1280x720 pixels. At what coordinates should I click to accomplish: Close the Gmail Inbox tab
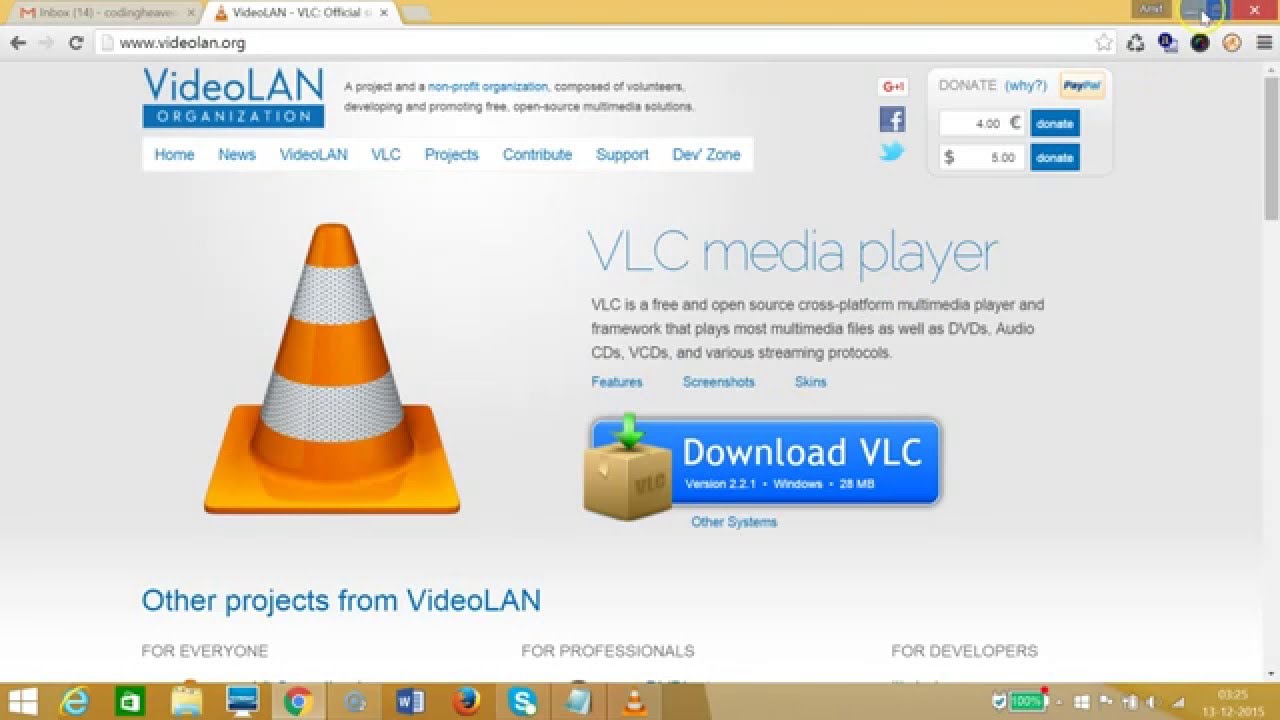click(191, 13)
